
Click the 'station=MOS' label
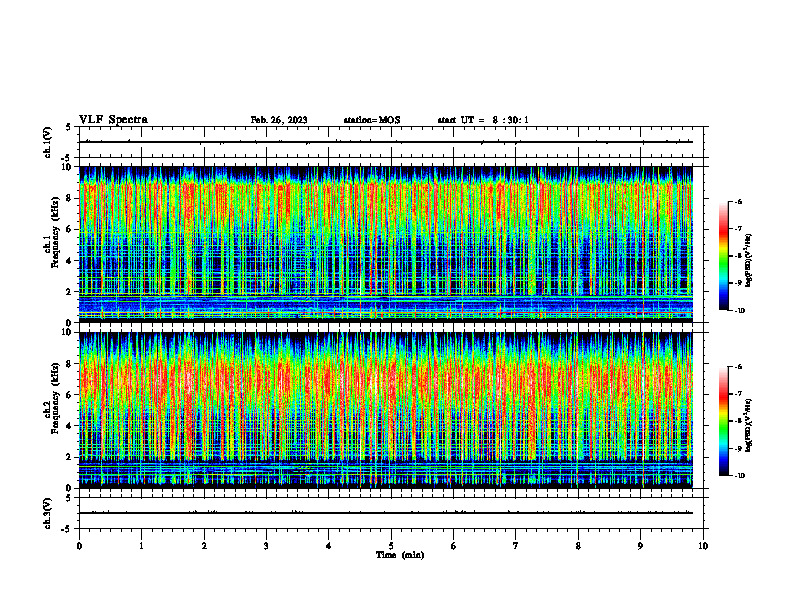tap(372, 120)
